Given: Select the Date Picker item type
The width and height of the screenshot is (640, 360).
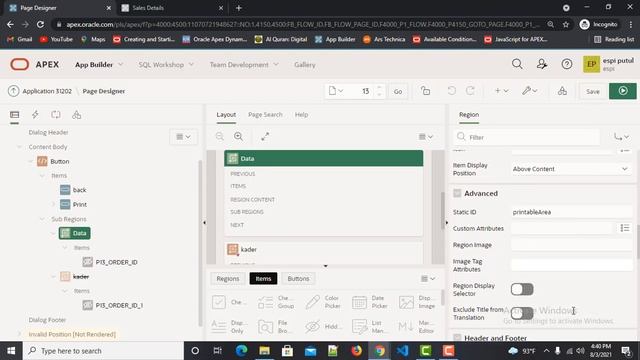Looking at the screenshot, I should (370, 302).
